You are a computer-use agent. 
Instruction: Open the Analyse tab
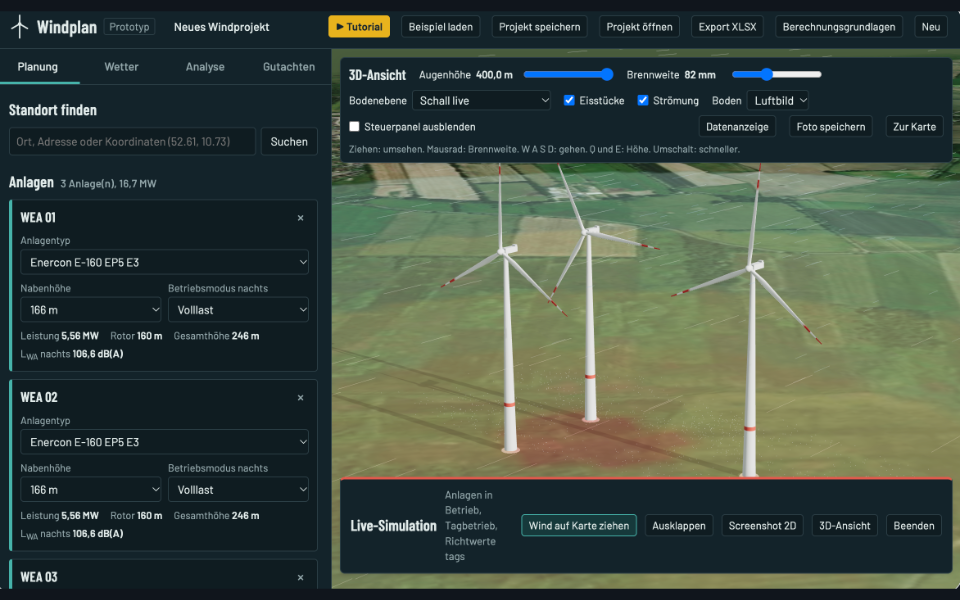coord(205,67)
